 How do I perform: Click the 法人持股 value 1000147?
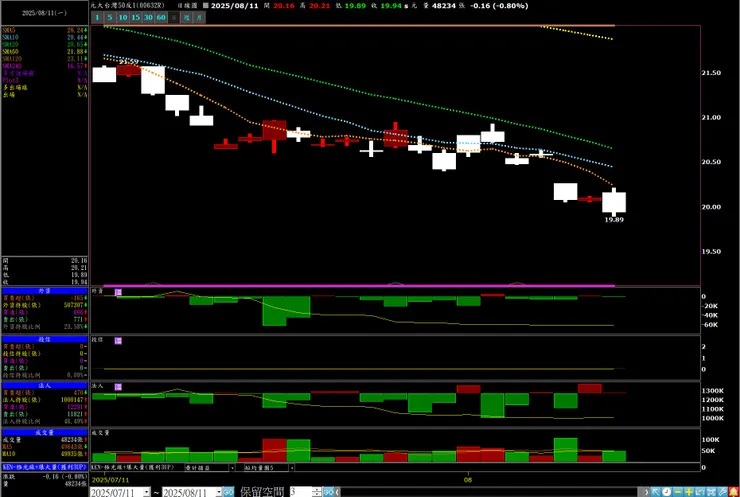(x=72, y=400)
